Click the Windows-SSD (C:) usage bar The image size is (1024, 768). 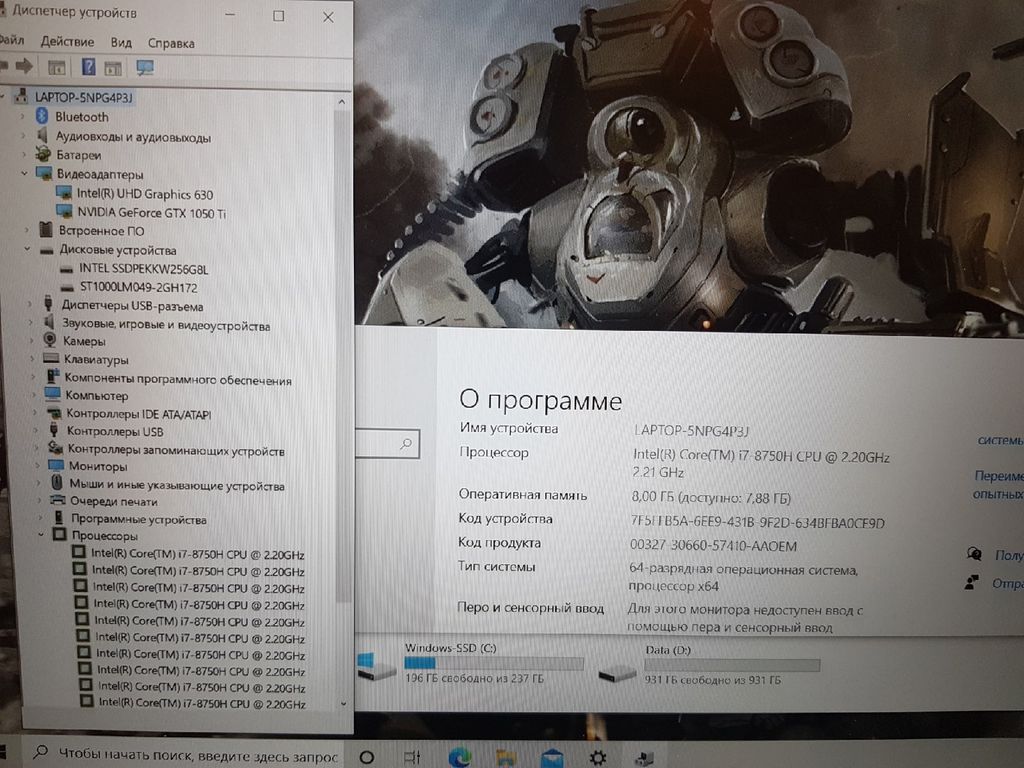(x=494, y=664)
